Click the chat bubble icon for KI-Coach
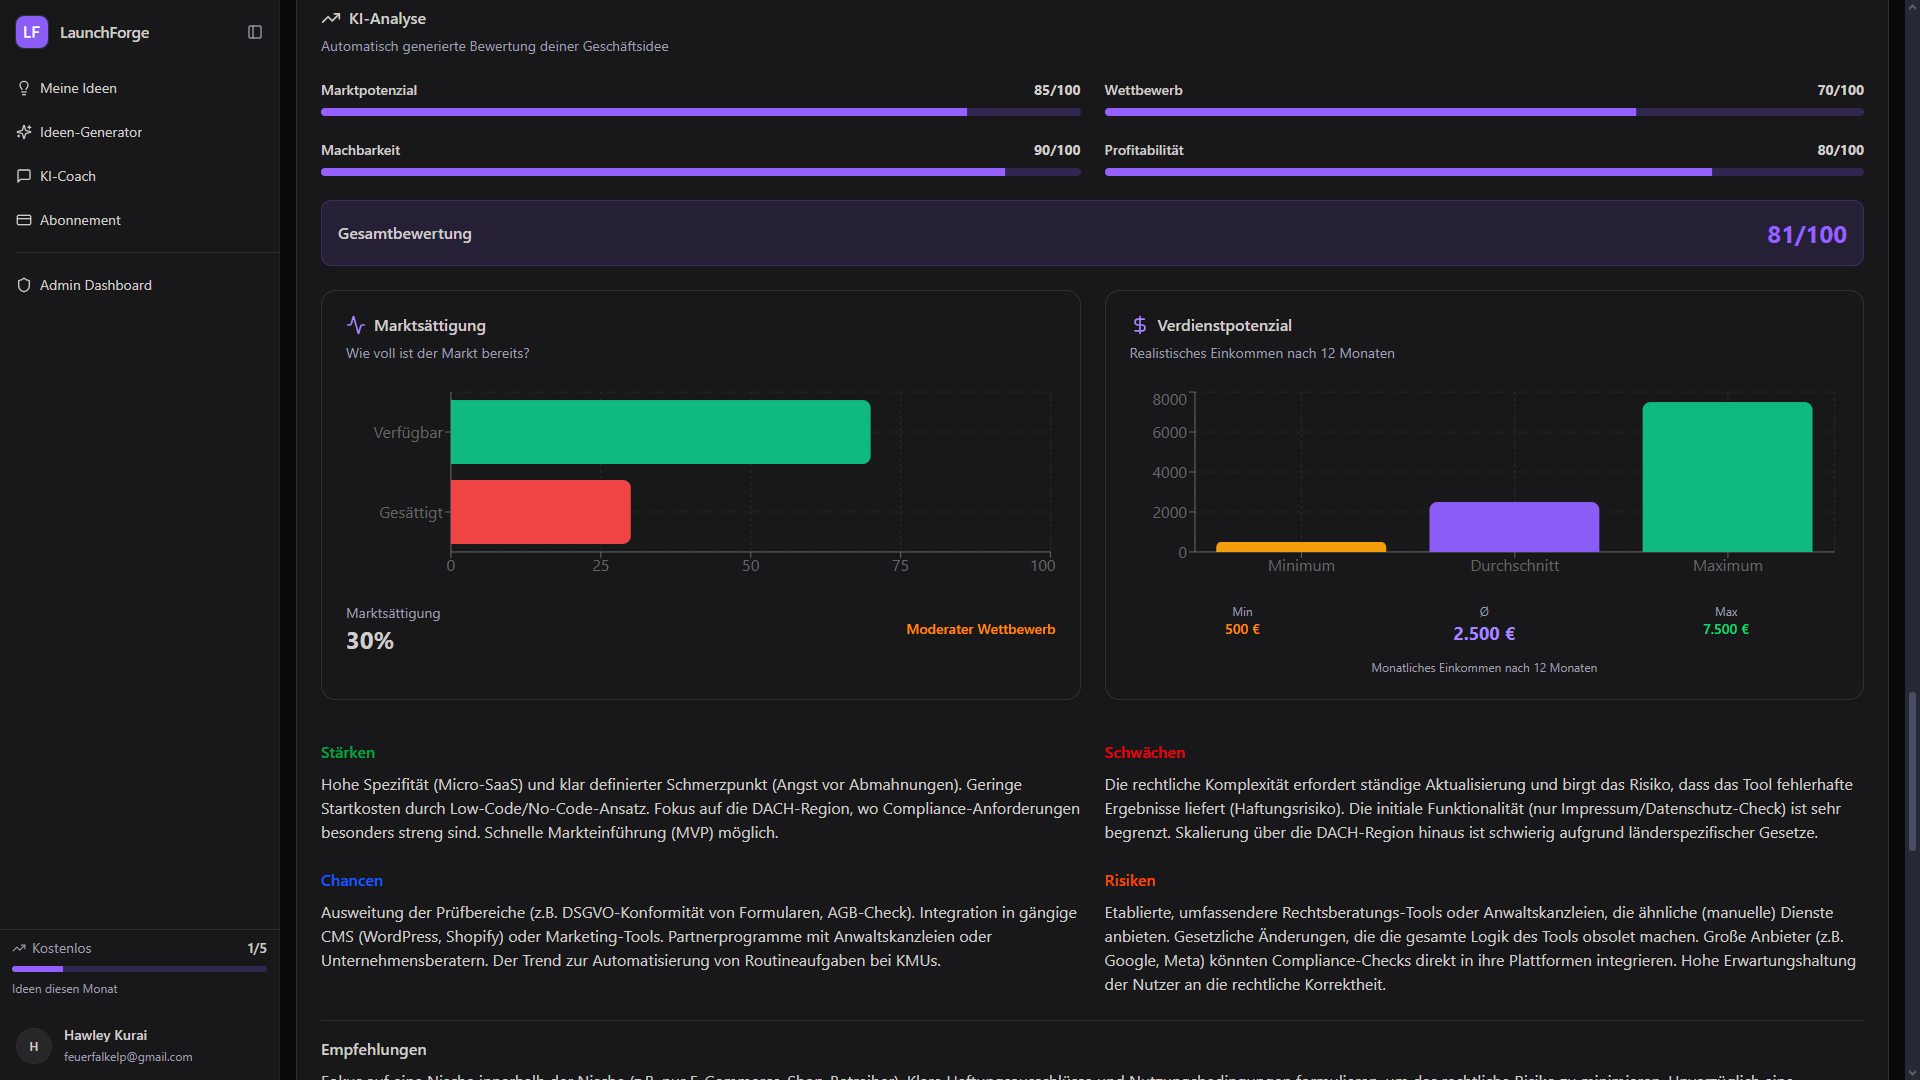 [x=24, y=176]
